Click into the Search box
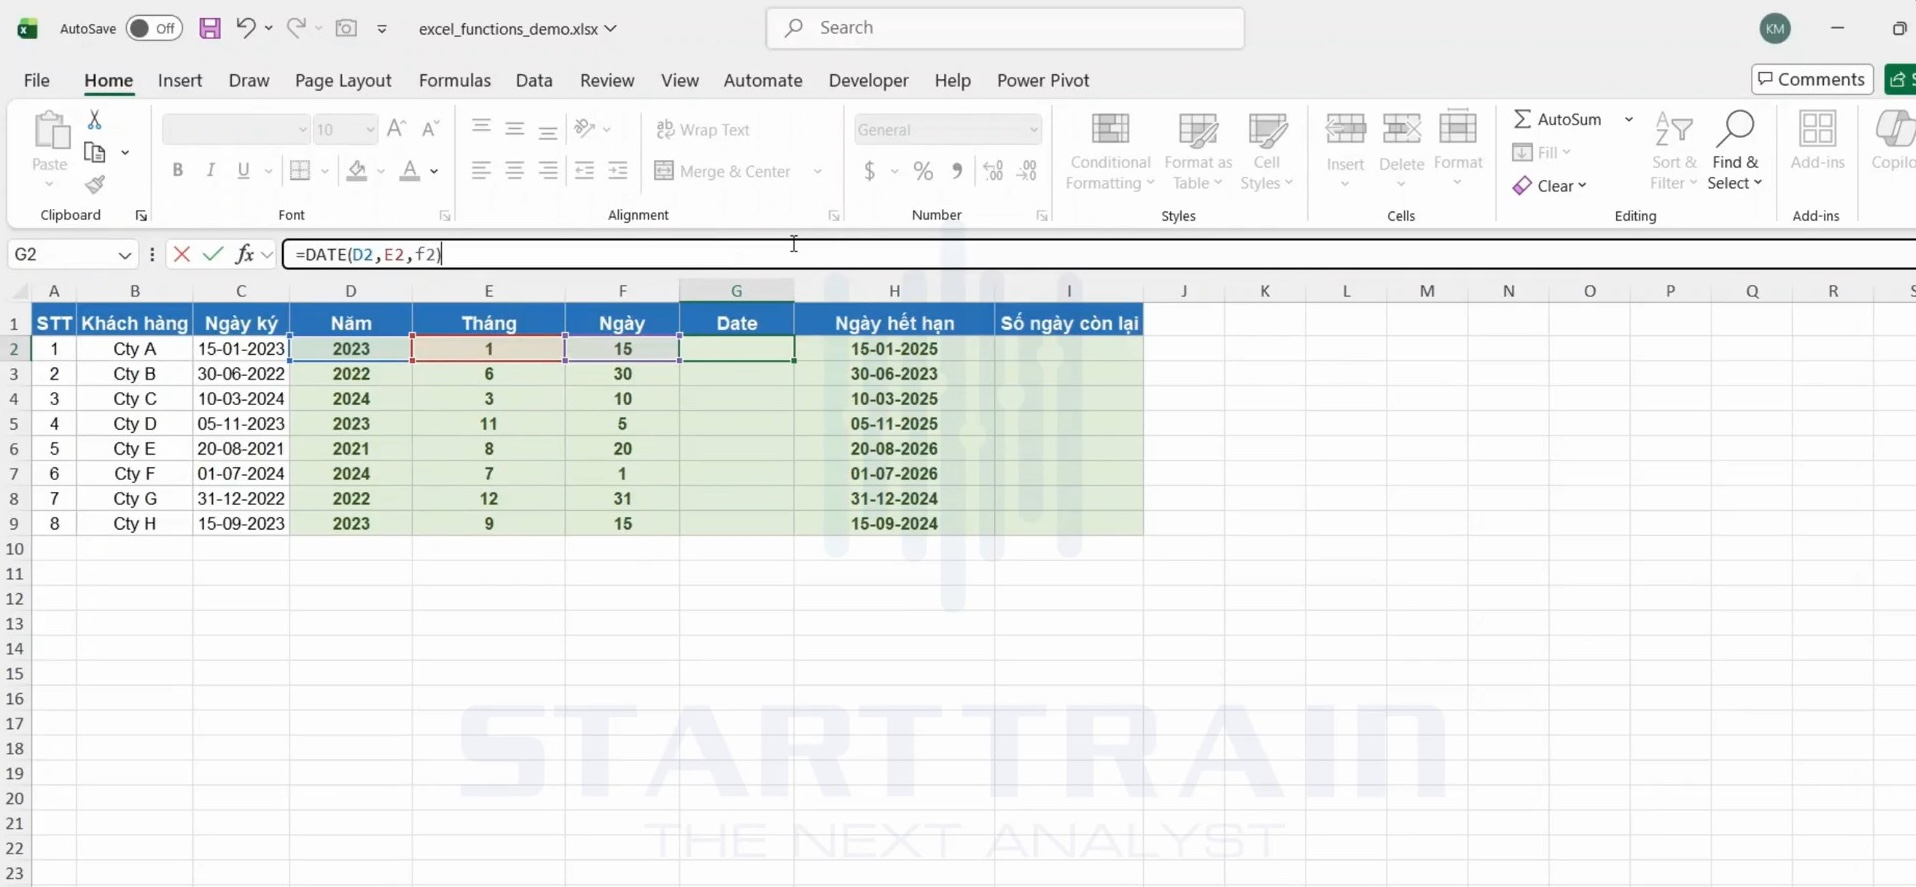 click(x=1005, y=28)
